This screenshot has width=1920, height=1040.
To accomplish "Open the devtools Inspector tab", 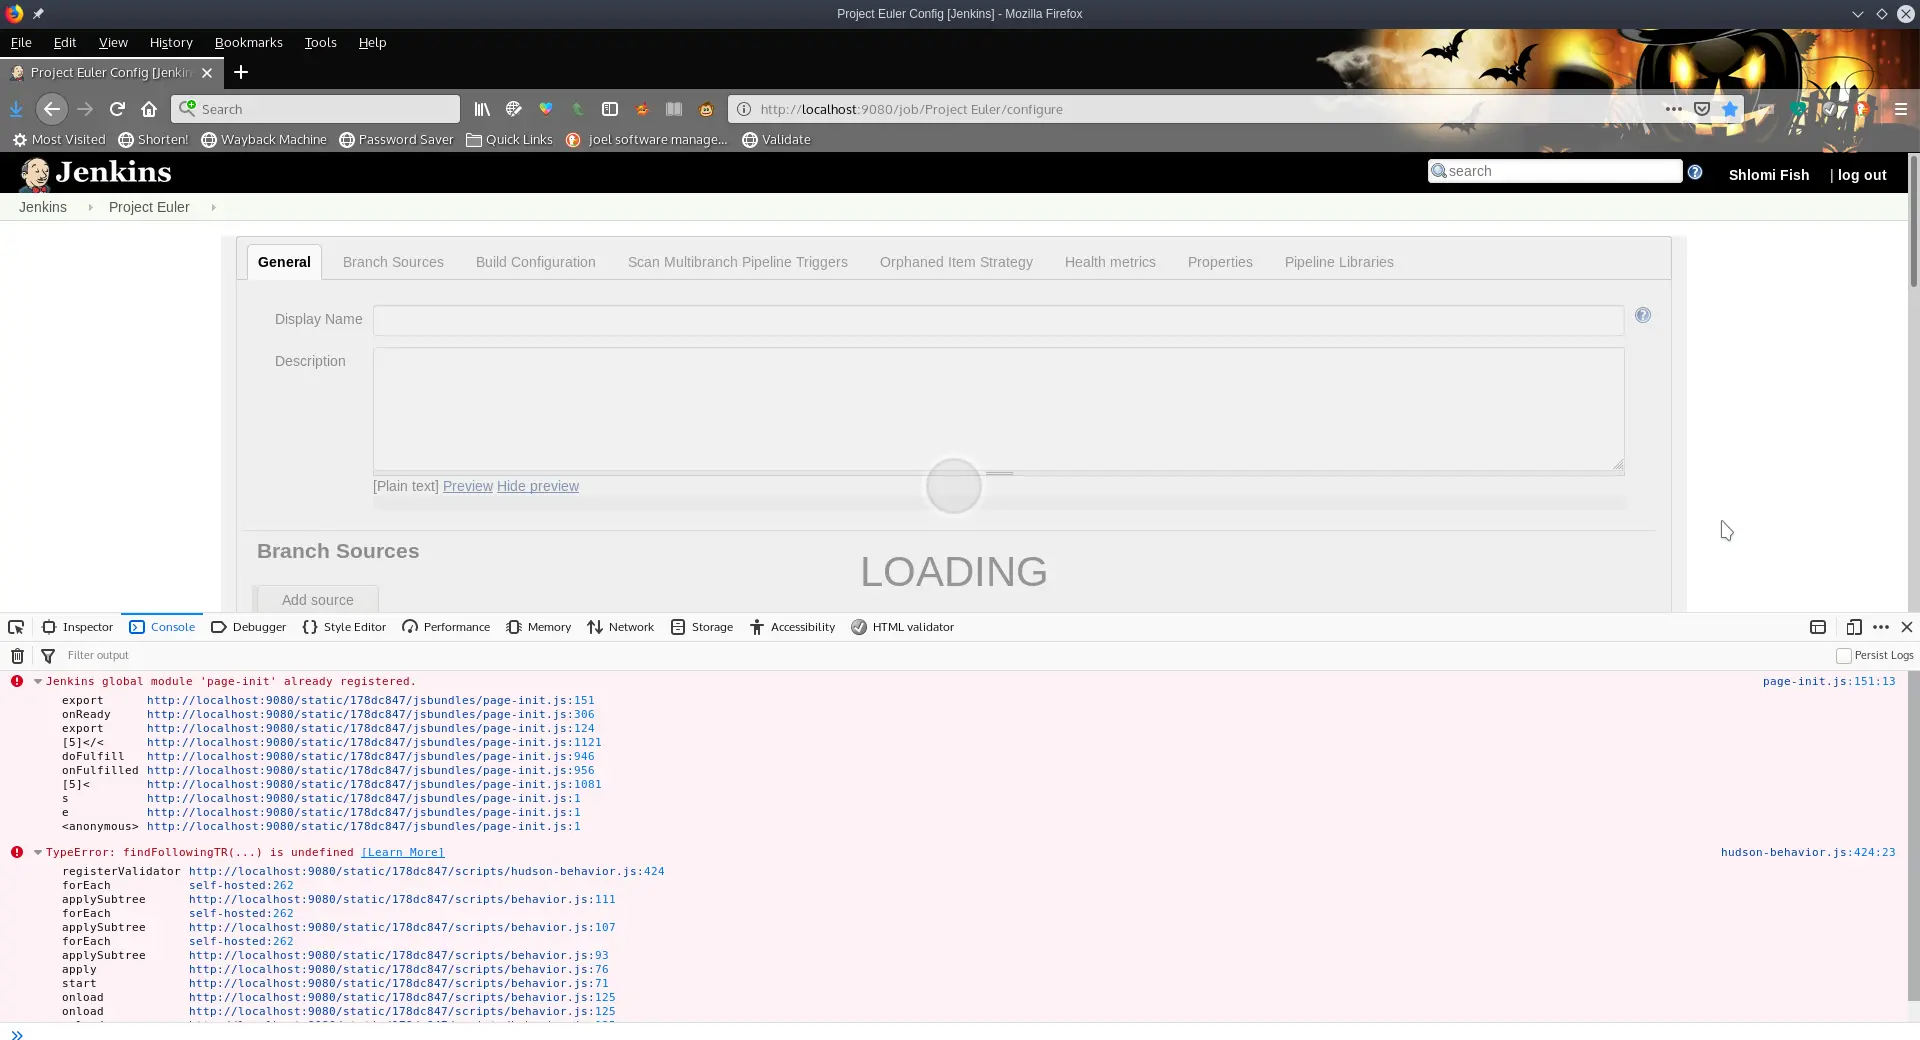I will (77, 627).
